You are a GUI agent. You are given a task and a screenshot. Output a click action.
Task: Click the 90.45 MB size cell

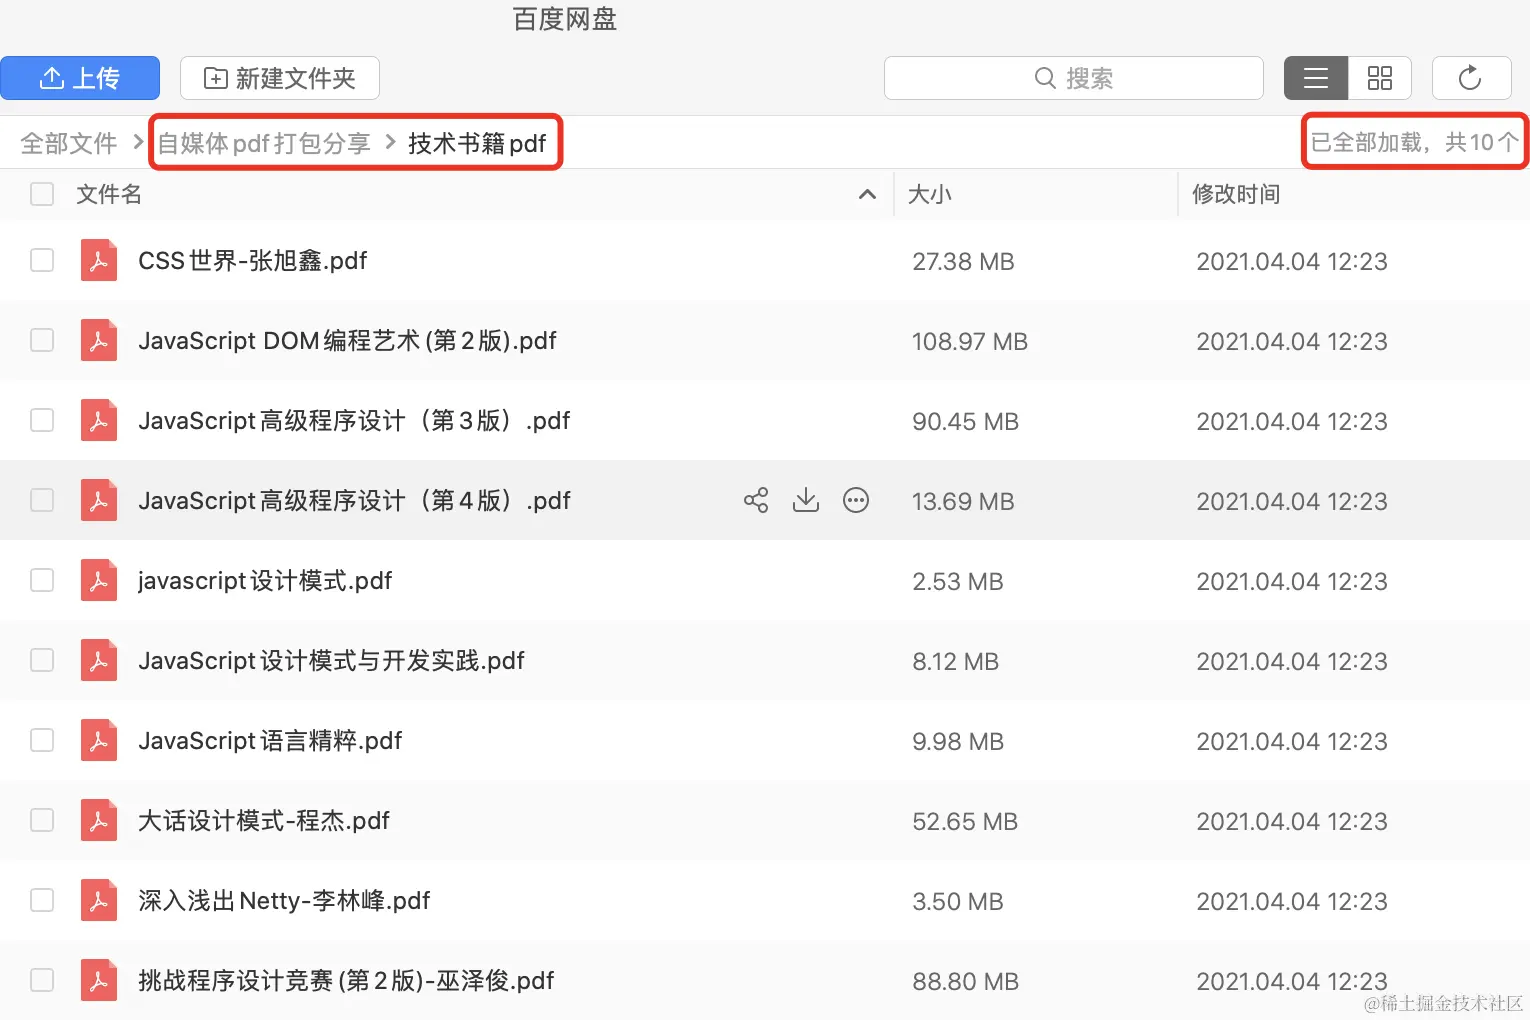tap(965, 421)
